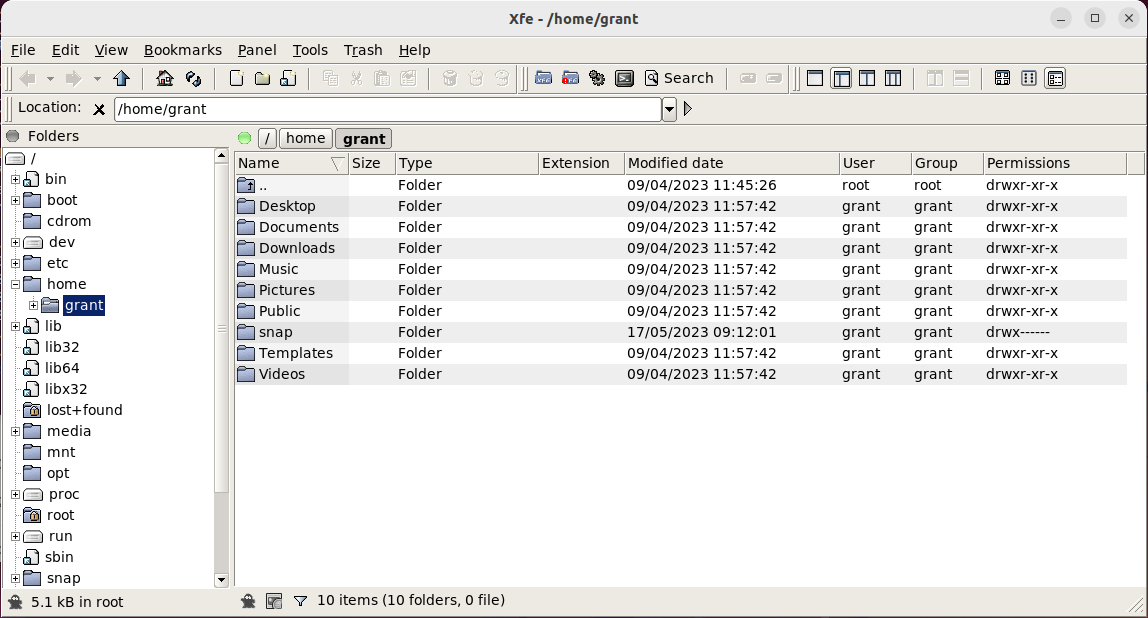Switch to big icons view mode
The height and width of the screenshot is (618, 1148).
pyautogui.click(x=1002, y=78)
